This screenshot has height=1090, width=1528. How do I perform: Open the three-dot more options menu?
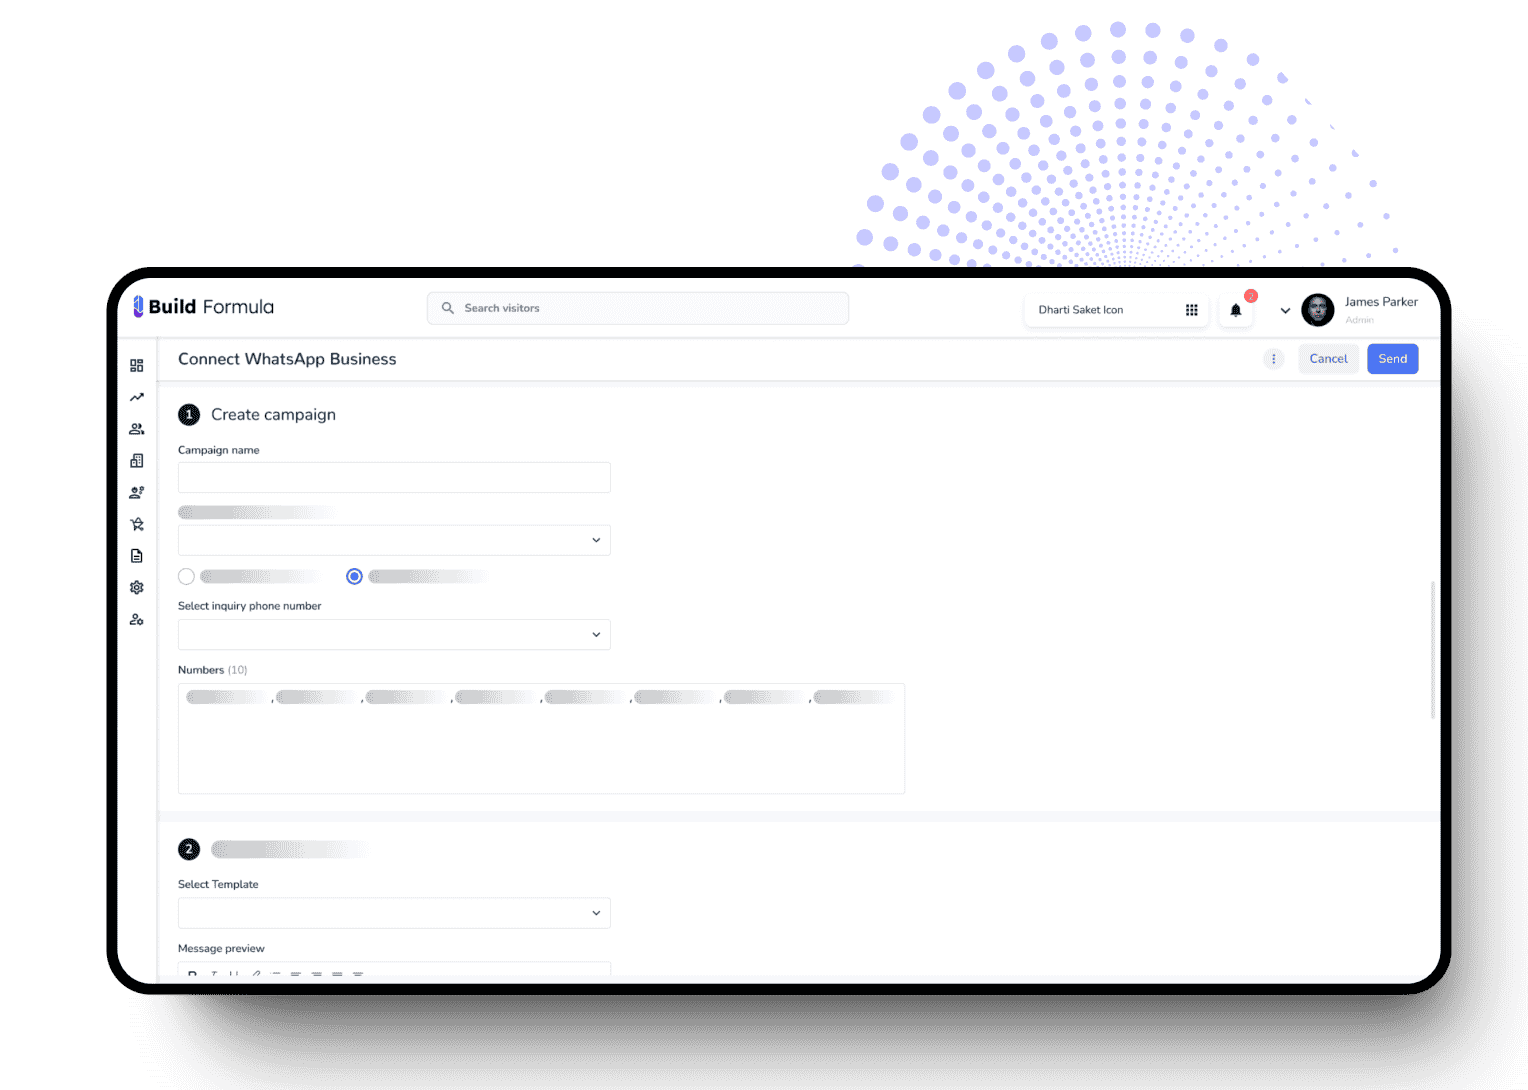[1273, 359]
